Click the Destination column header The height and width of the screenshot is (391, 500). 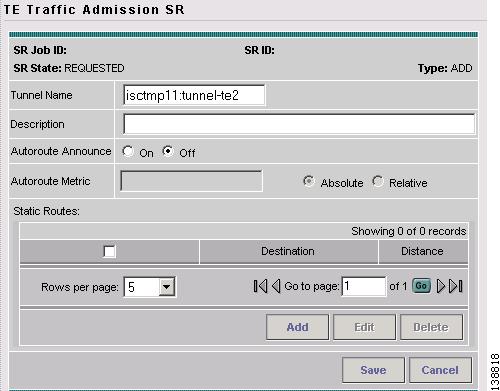click(x=288, y=251)
